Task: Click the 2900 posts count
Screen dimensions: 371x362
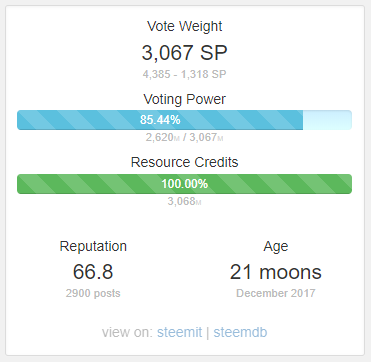Action: [x=93, y=293]
